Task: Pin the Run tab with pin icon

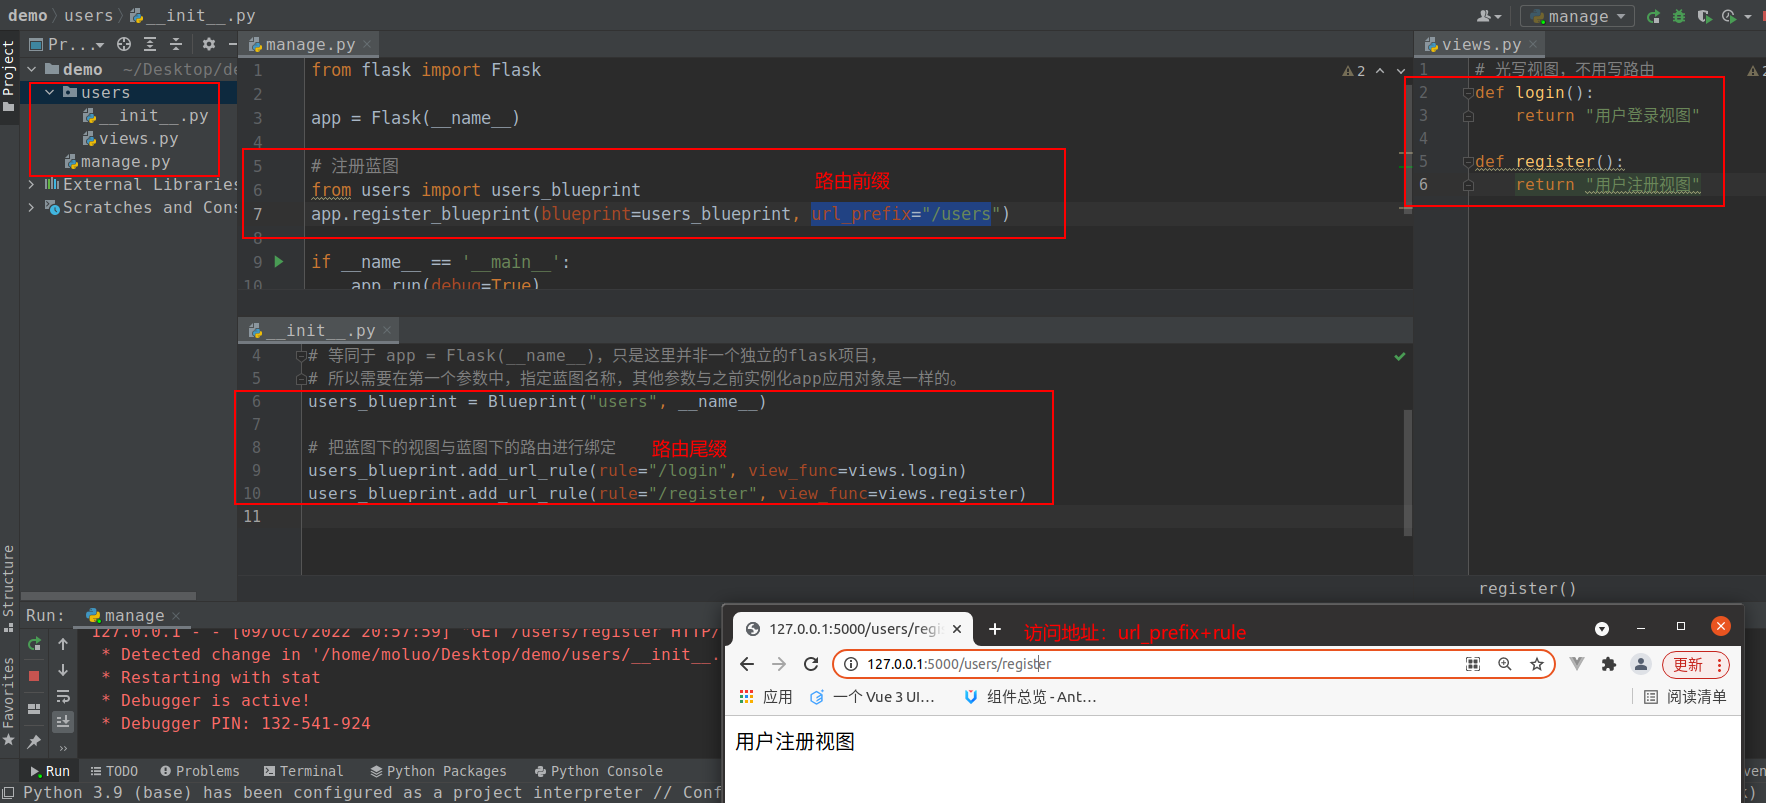Action: (34, 741)
